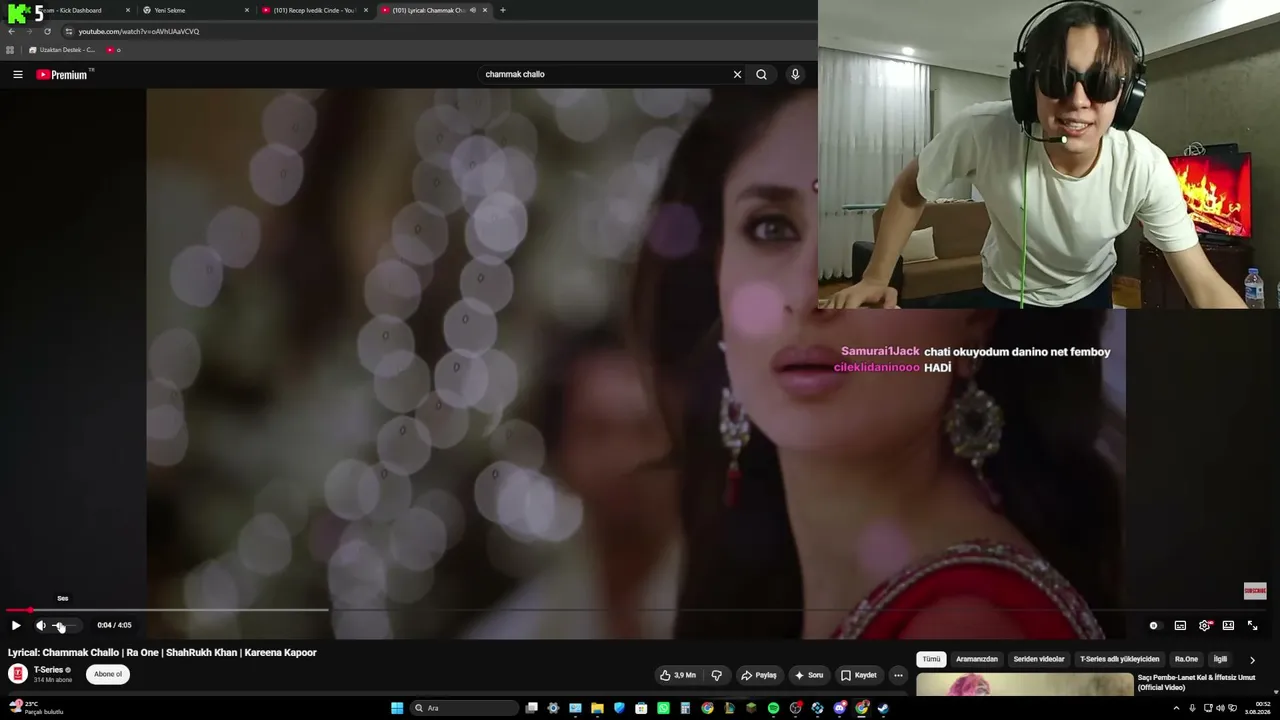Viewport: 1280px width, 720px height.
Task: Like the video (3,9 Mn)
Action: click(x=678, y=675)
